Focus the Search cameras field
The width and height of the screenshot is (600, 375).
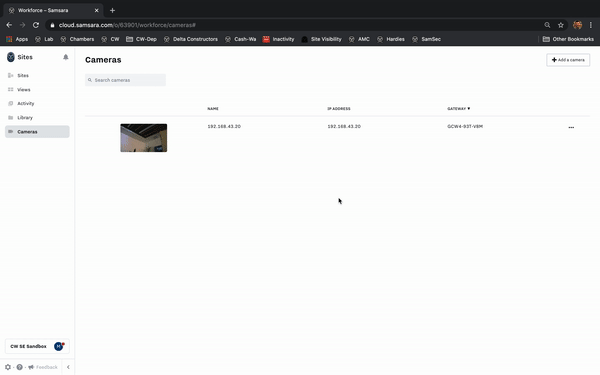tap(125, 80)
